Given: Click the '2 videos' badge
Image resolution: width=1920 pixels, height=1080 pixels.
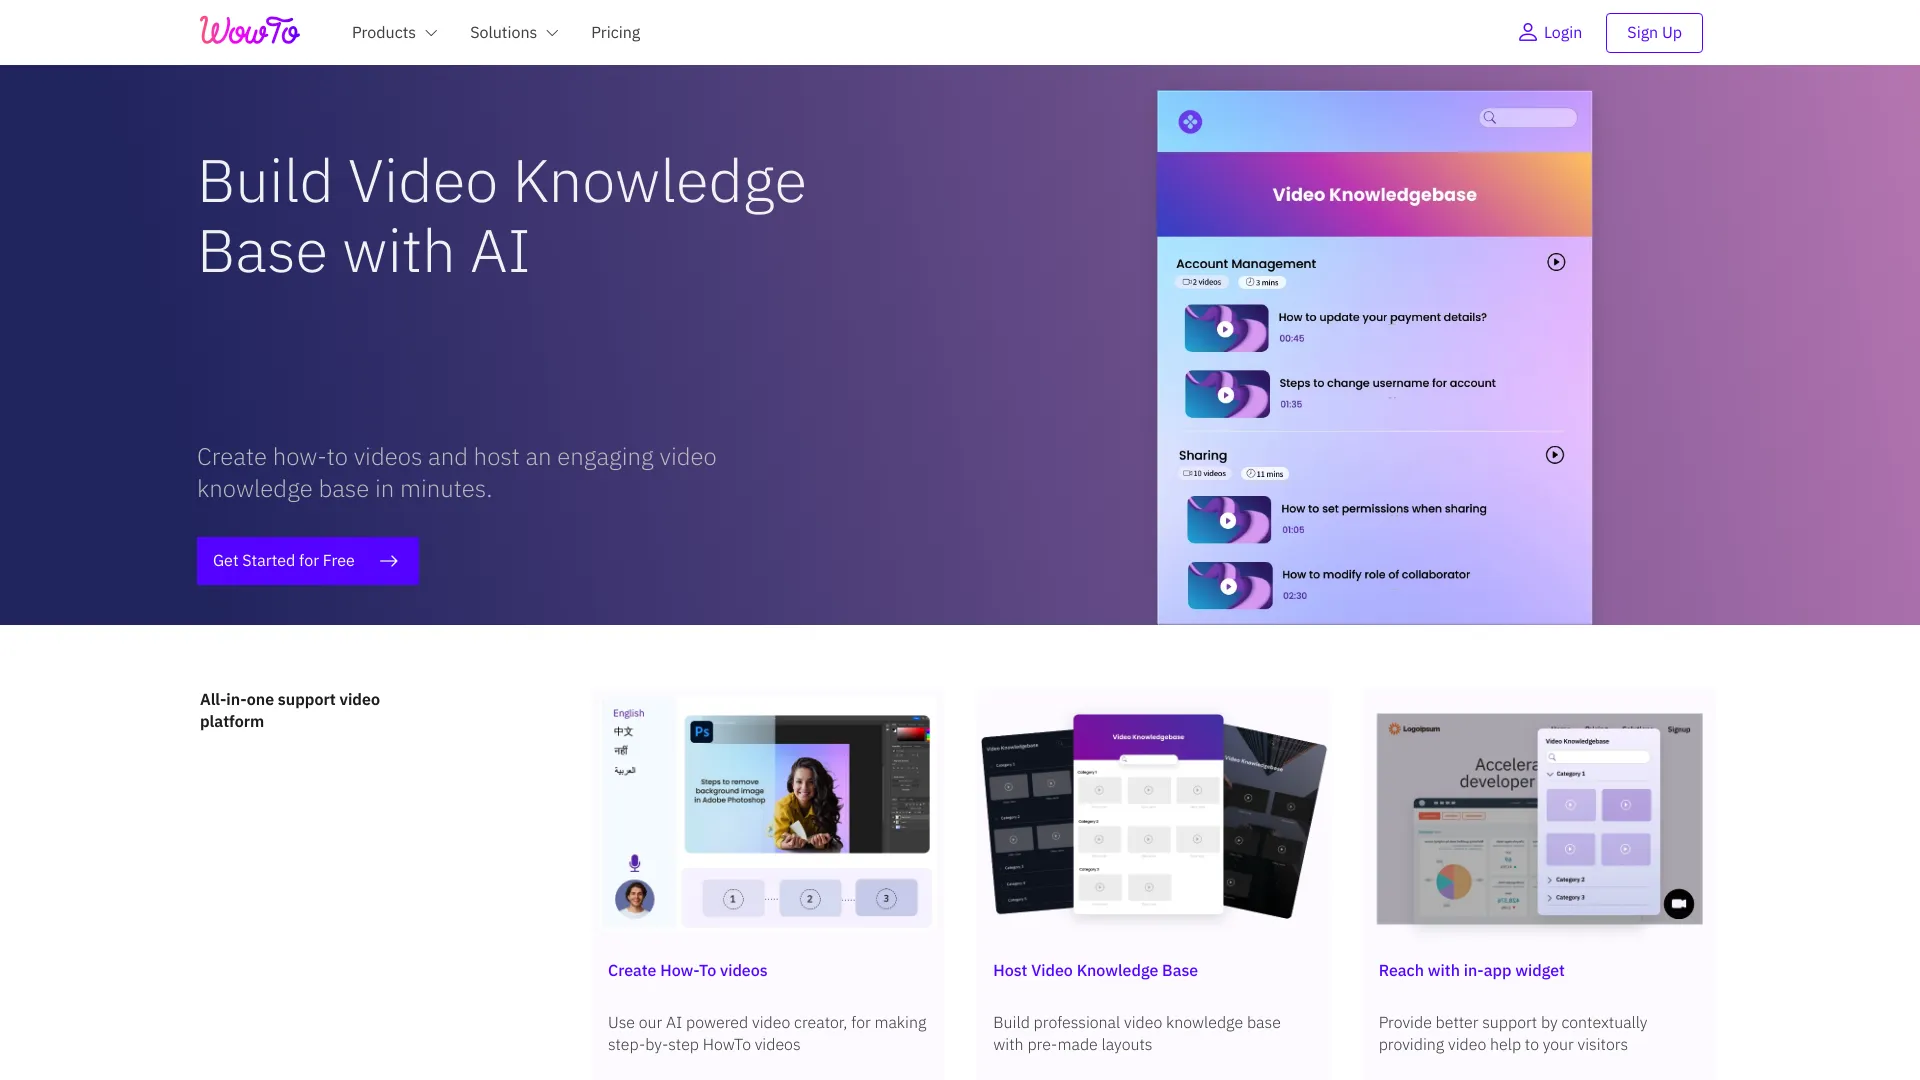Looking at the screenshot, I should click(x=1202, y=282).
